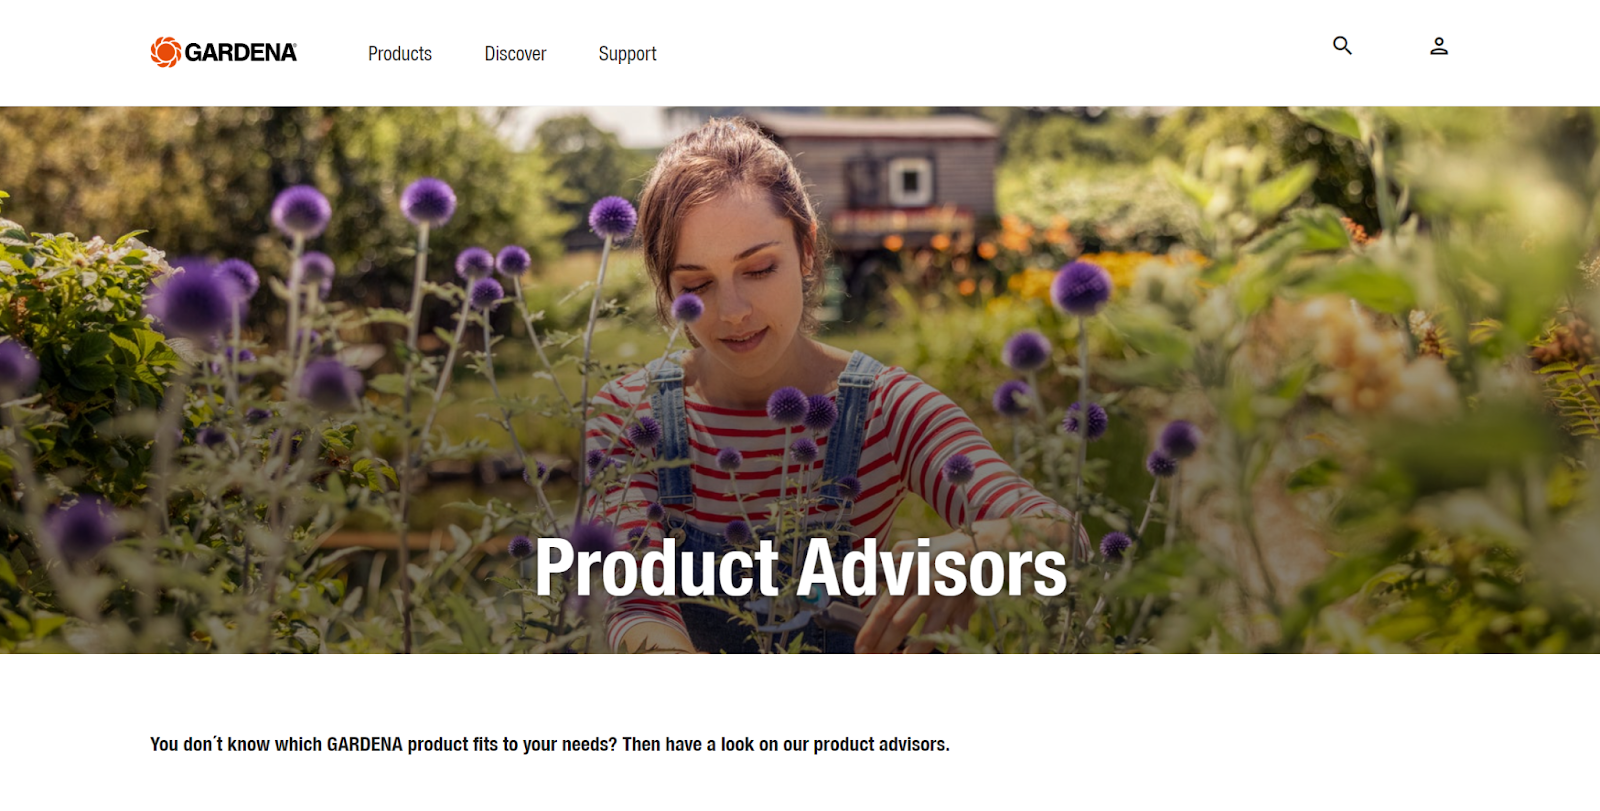Click the large purple thistle at left

(x=195, y=300)
